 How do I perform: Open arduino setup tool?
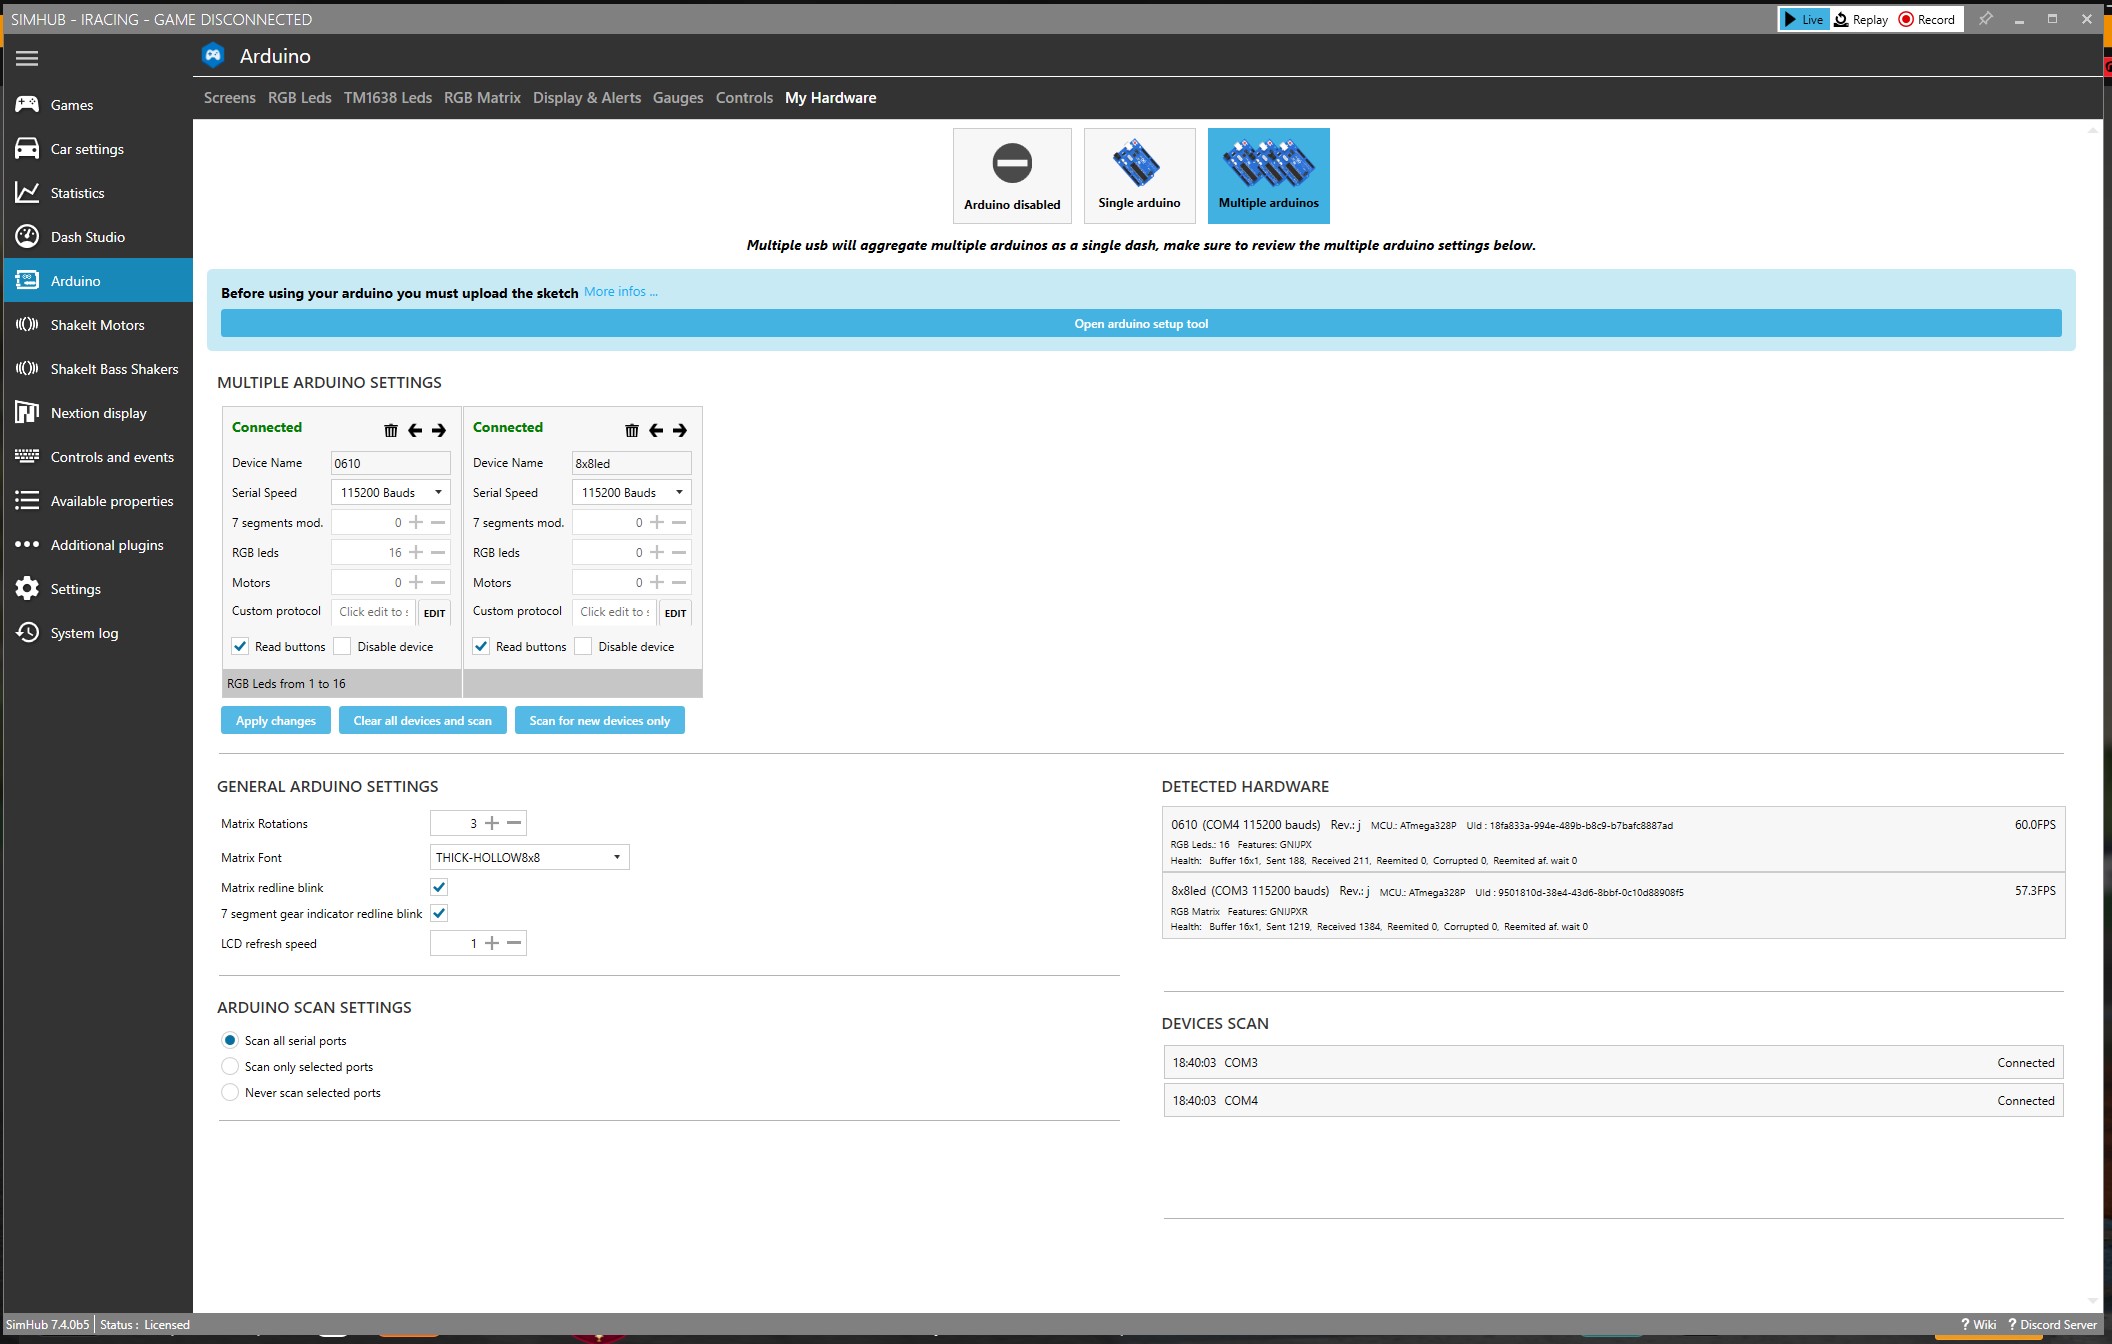point(1141,323)
